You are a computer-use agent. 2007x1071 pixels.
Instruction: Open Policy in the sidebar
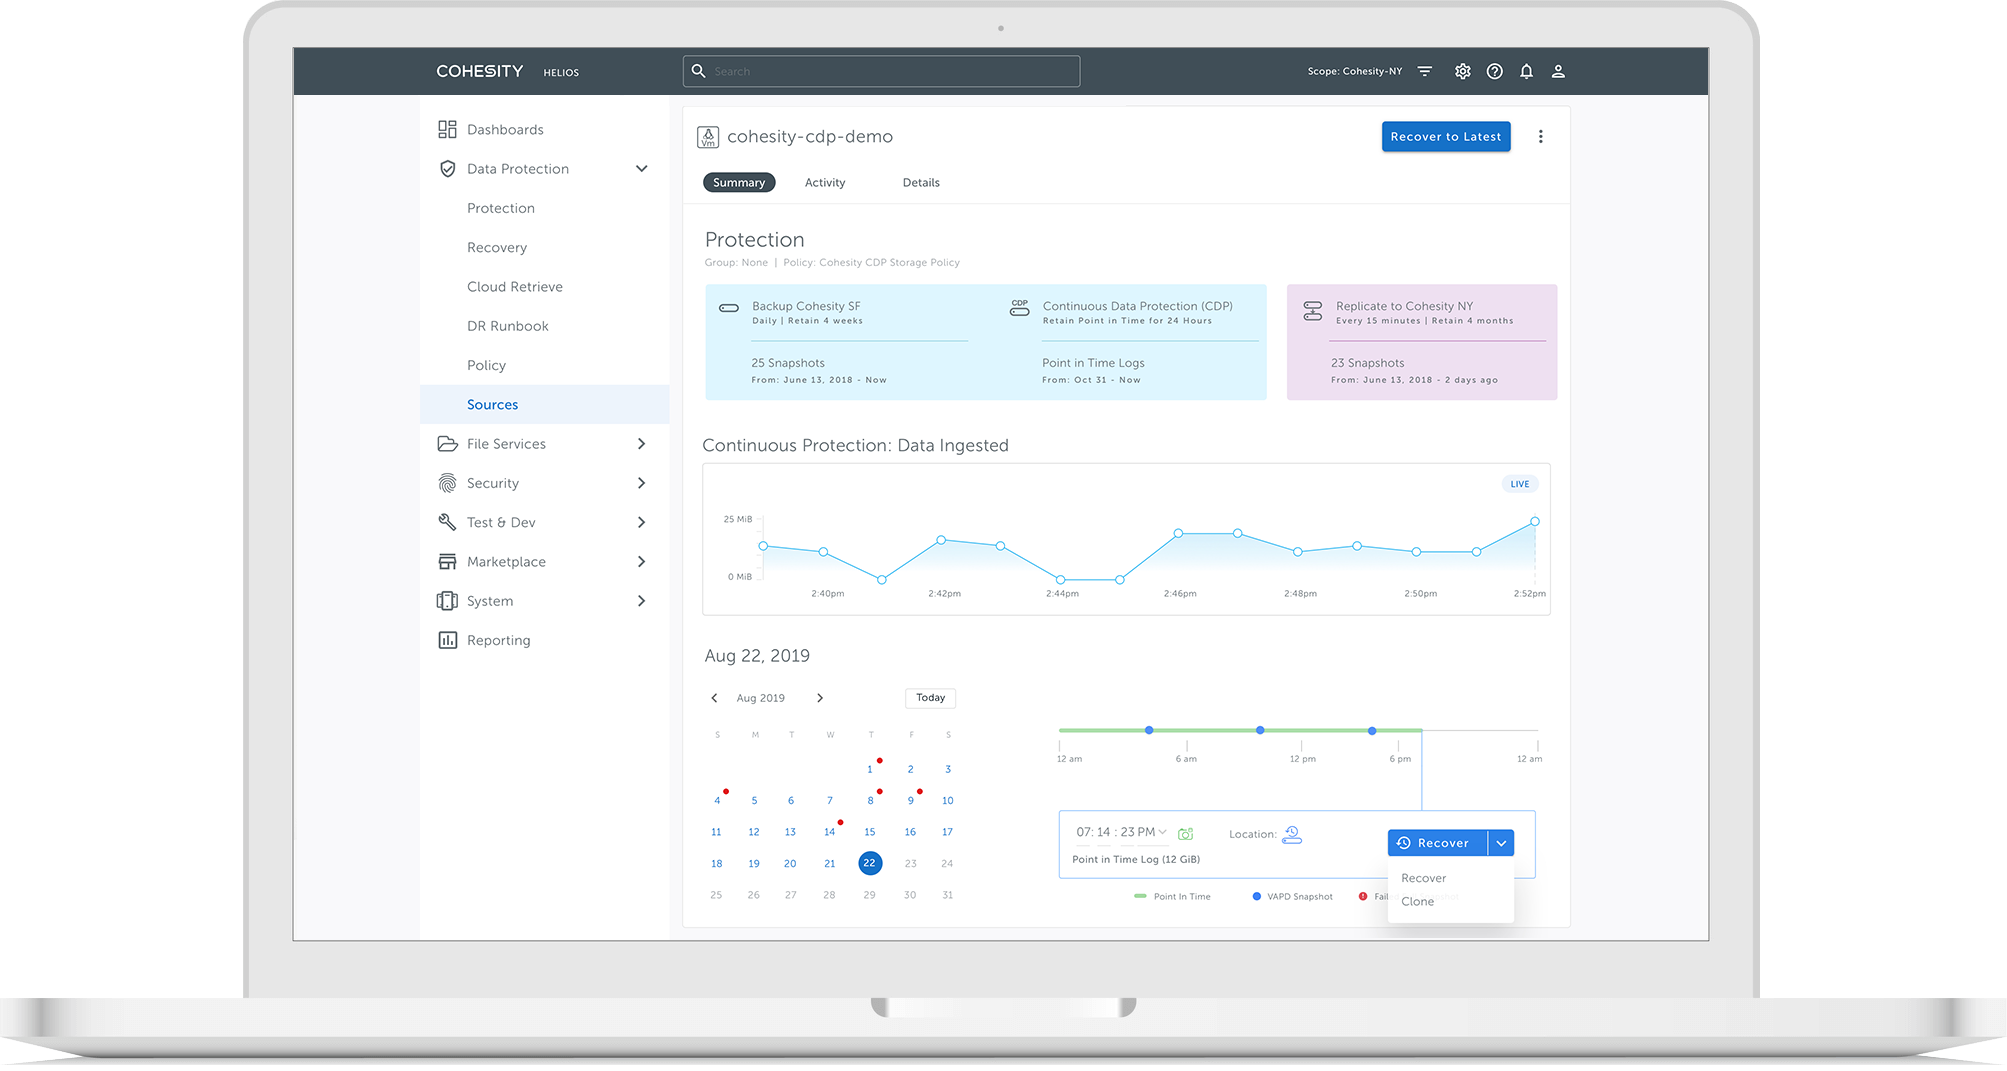point(486,366)
